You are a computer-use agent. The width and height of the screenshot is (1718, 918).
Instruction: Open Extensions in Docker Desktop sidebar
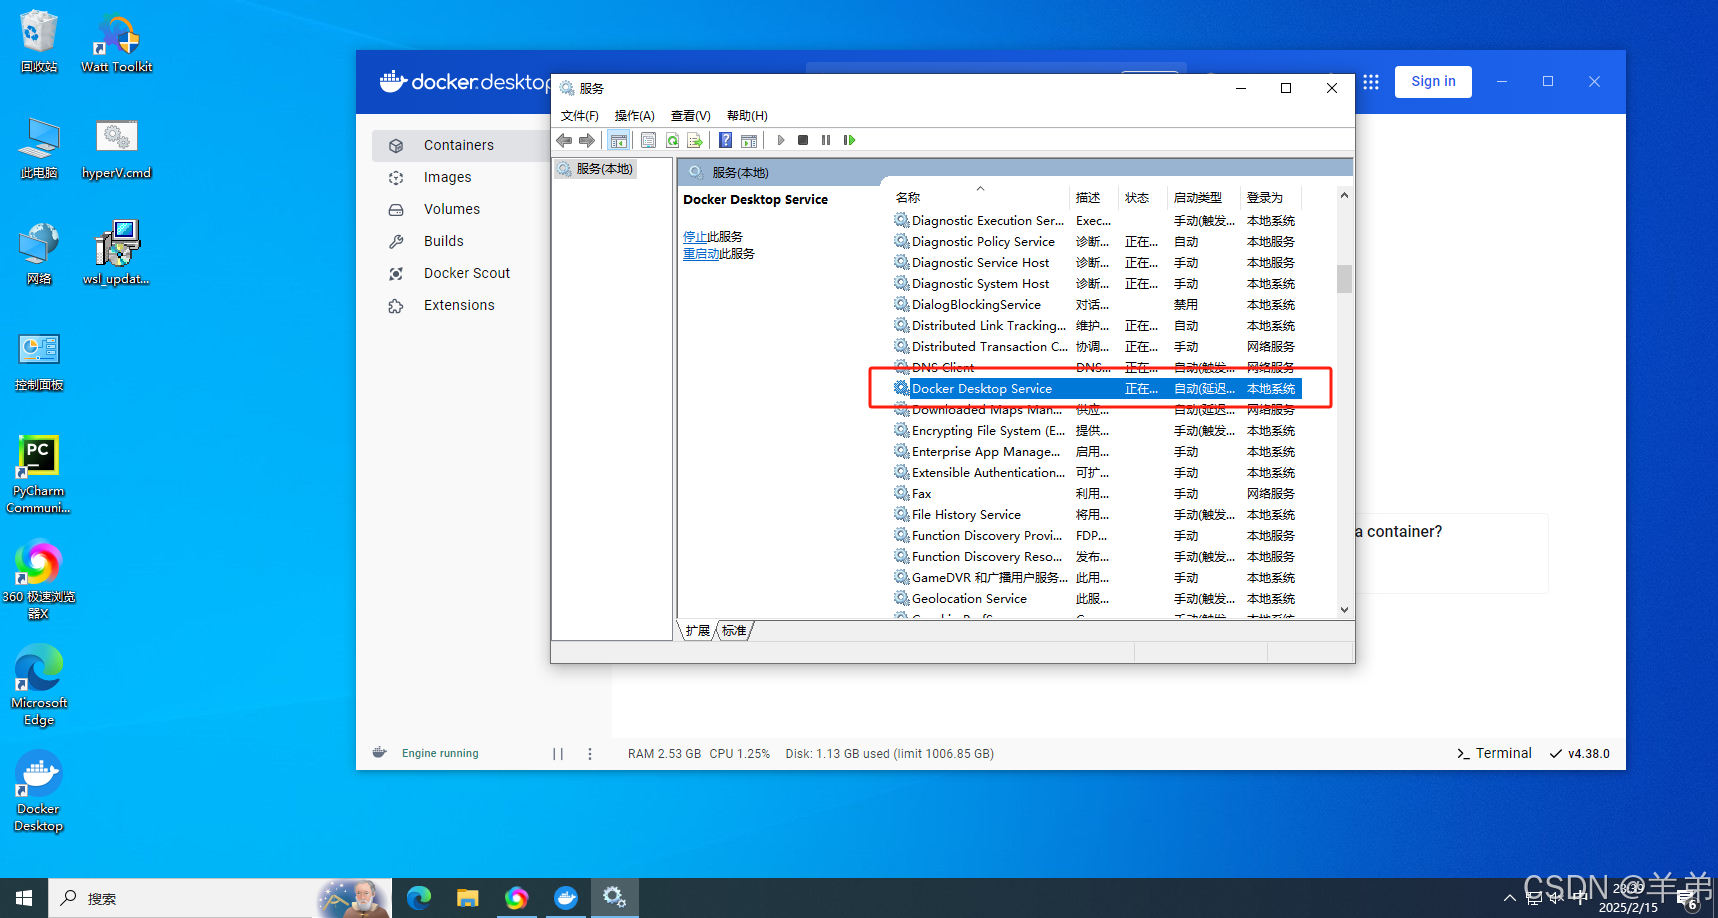461,305
